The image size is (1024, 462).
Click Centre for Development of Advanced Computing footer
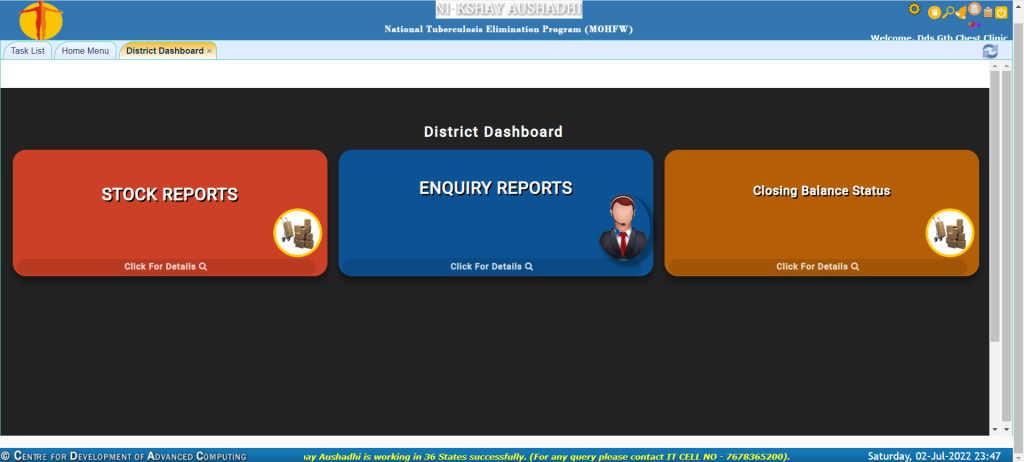pyautogui.click(x=124, y=455)
